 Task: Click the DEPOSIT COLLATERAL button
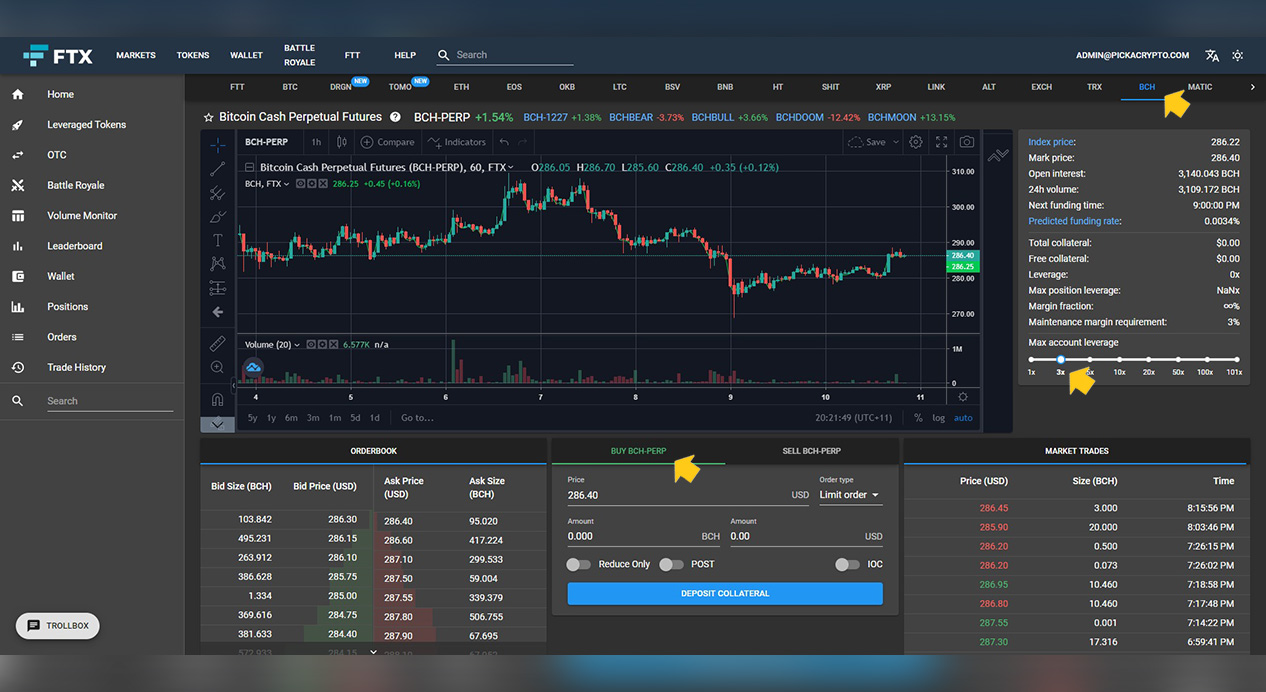click(x=724, y=593)
